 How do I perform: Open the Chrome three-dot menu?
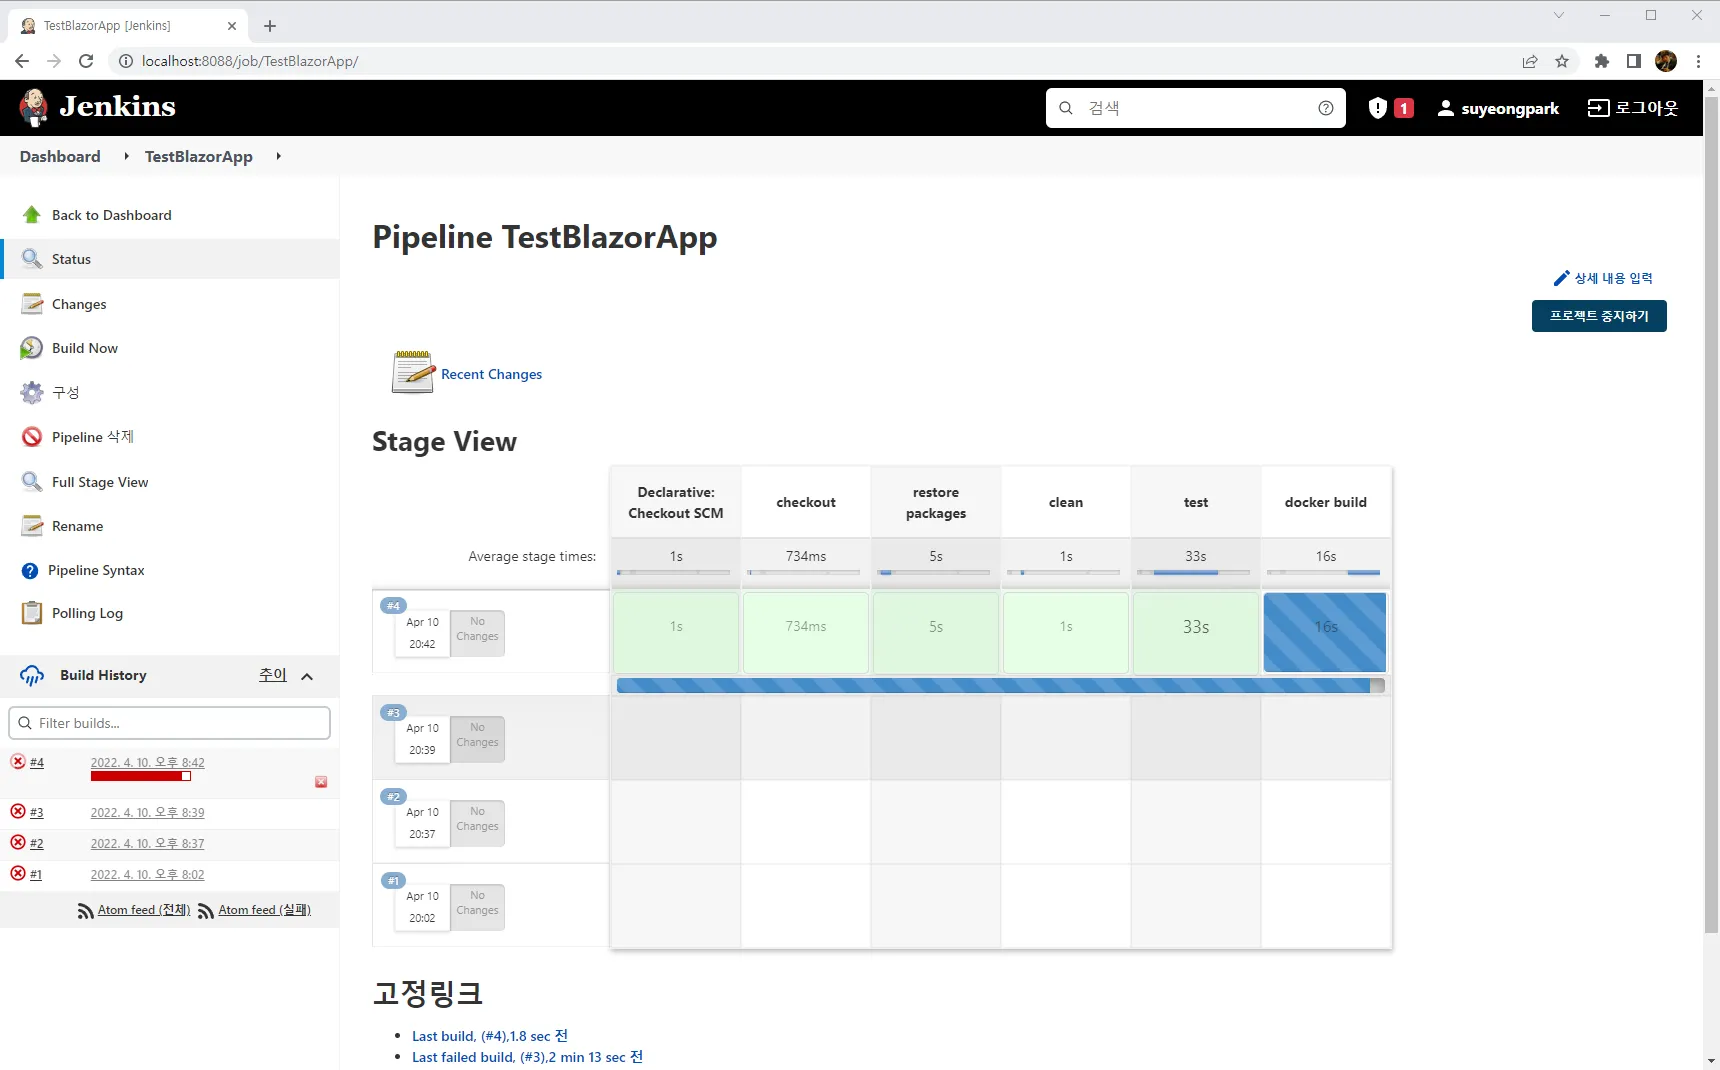pyautogui.click(x=1698, y=61)
